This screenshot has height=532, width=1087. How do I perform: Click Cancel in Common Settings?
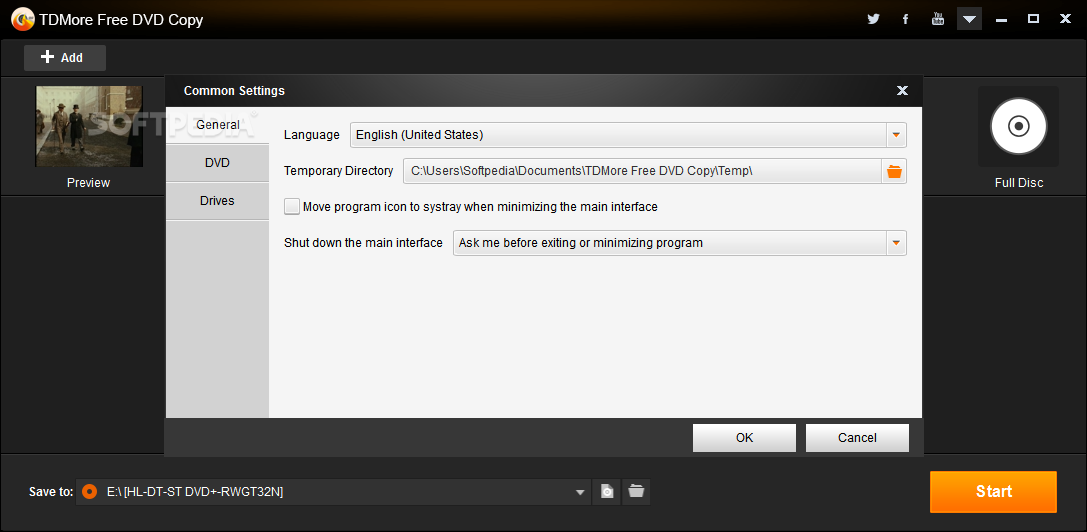[858, 438]
